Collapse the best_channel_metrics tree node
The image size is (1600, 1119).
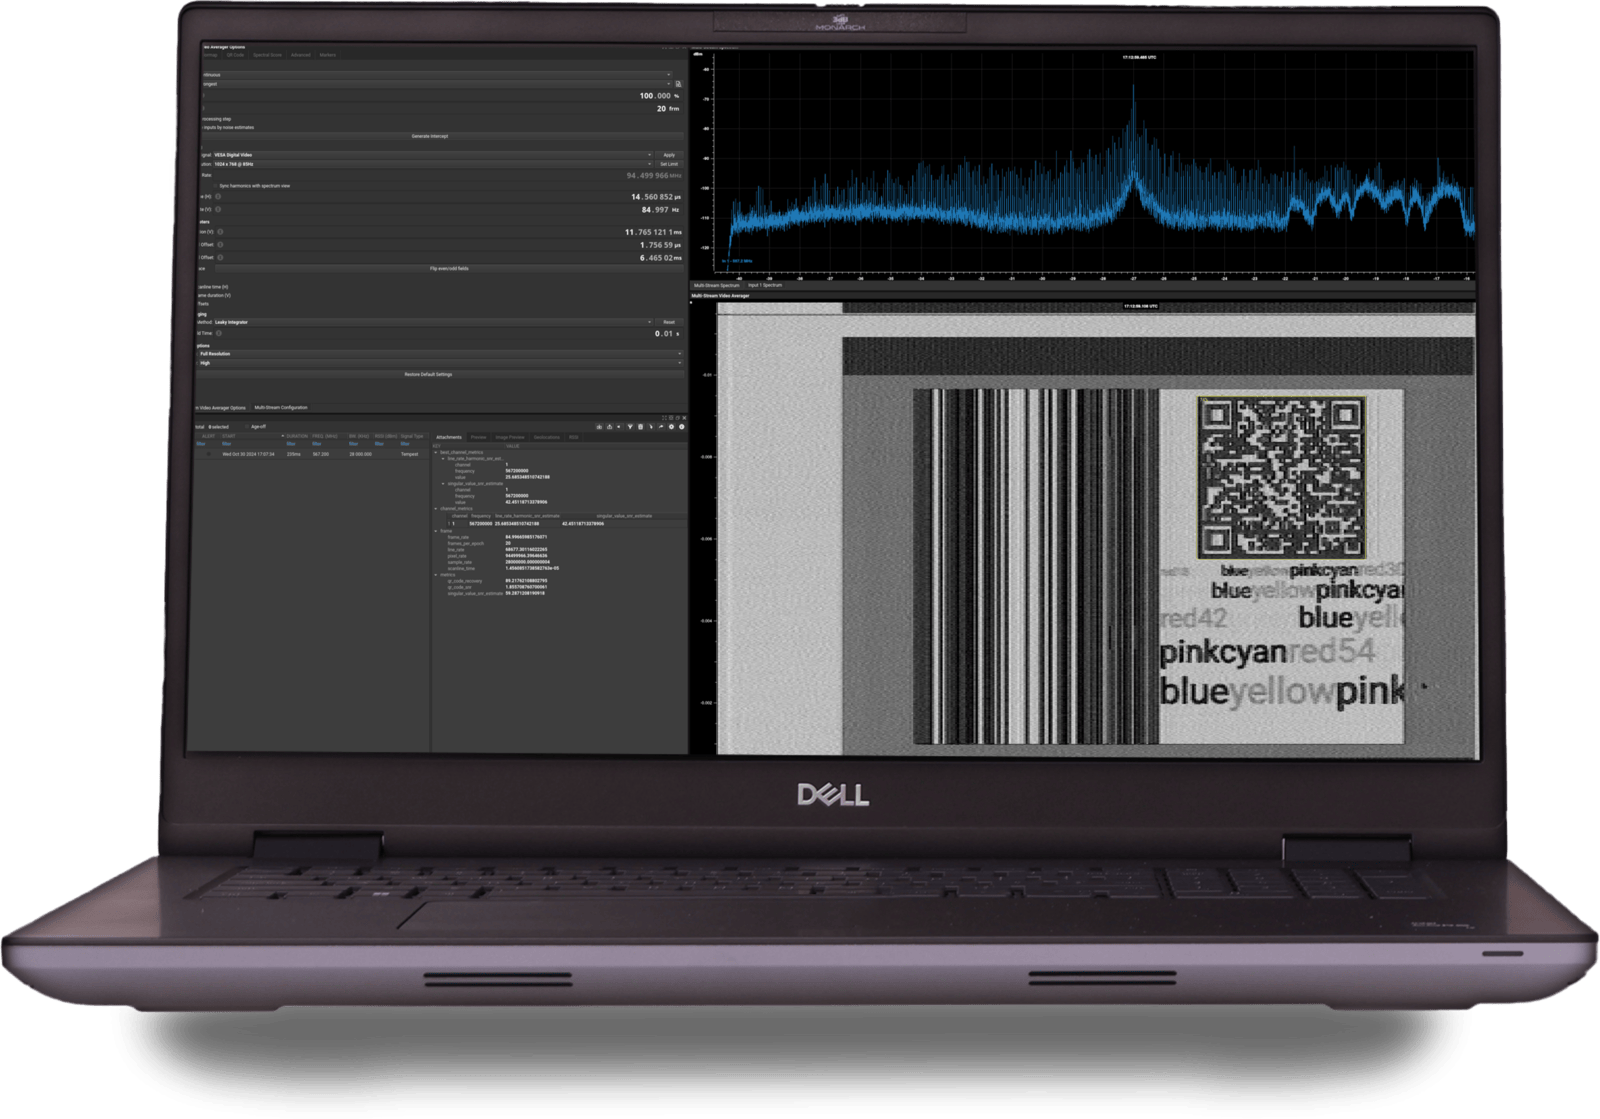click(x=438, y=452)
